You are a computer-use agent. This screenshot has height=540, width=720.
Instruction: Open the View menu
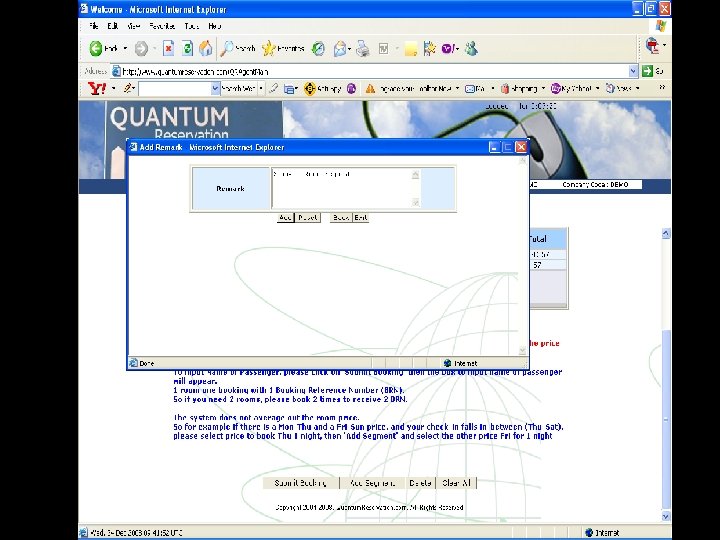[134, 26]
